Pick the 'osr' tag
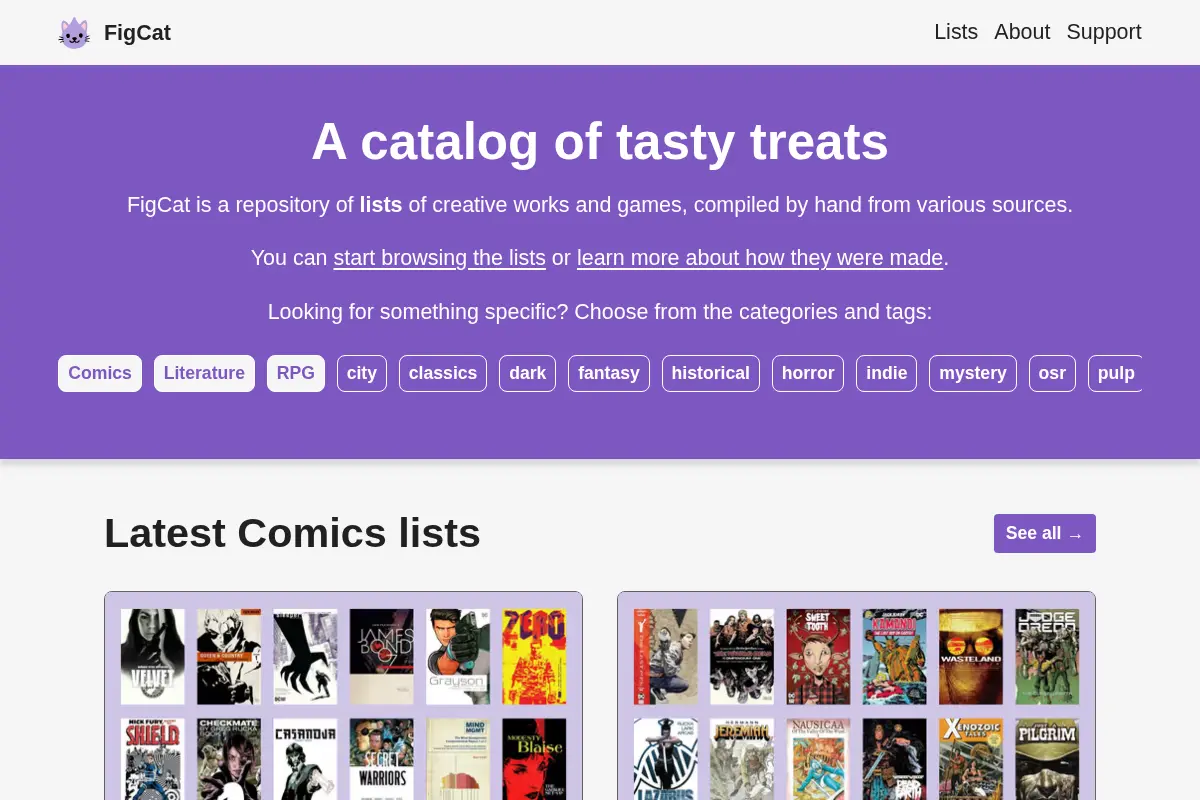The image size is (1200, 800). [1052, 373]
